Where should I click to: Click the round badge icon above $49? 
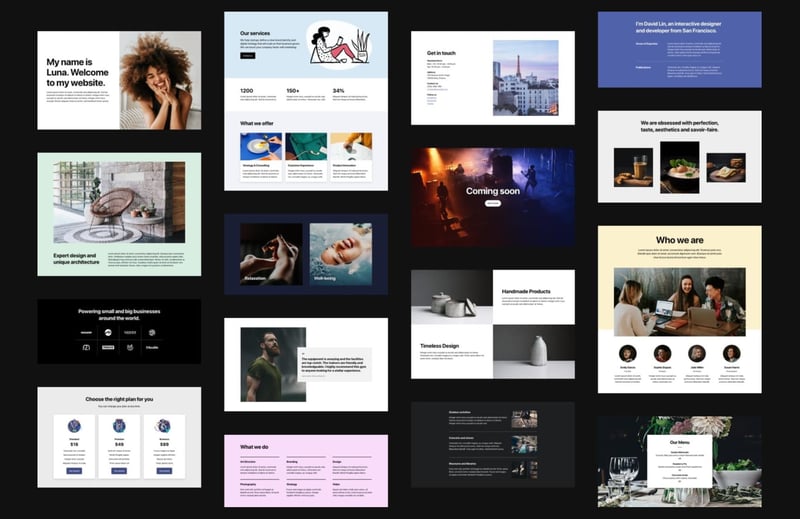[x=119, y=426]
